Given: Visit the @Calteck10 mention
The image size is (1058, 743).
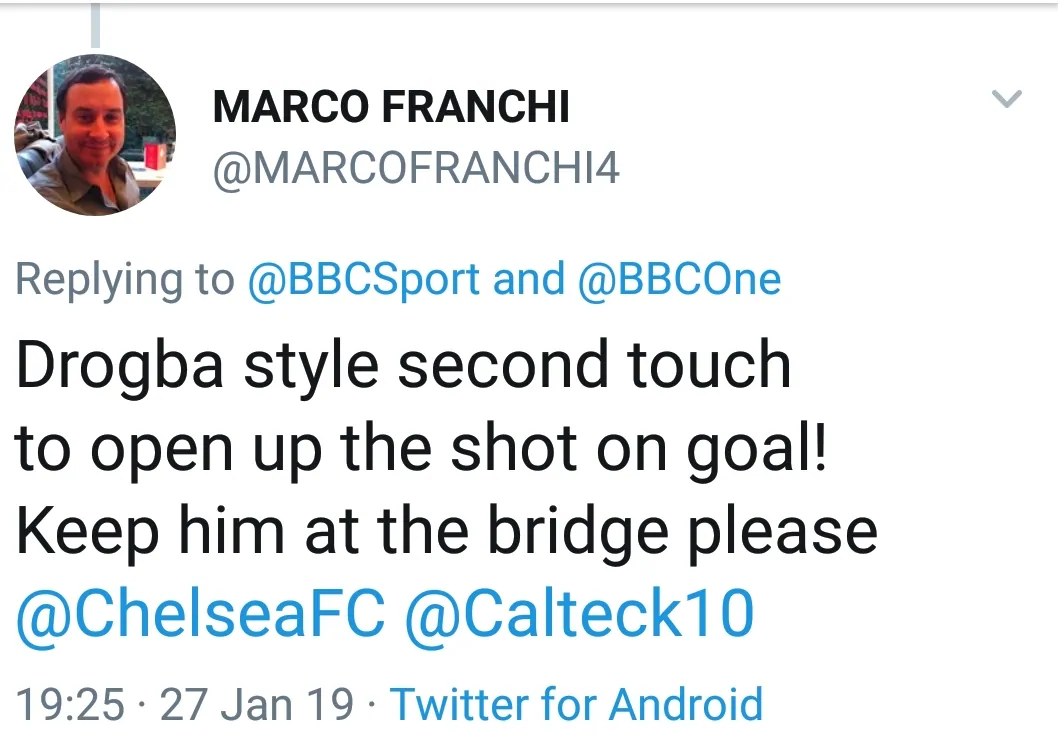Looking at the screenshot, I should coord(579,613).
